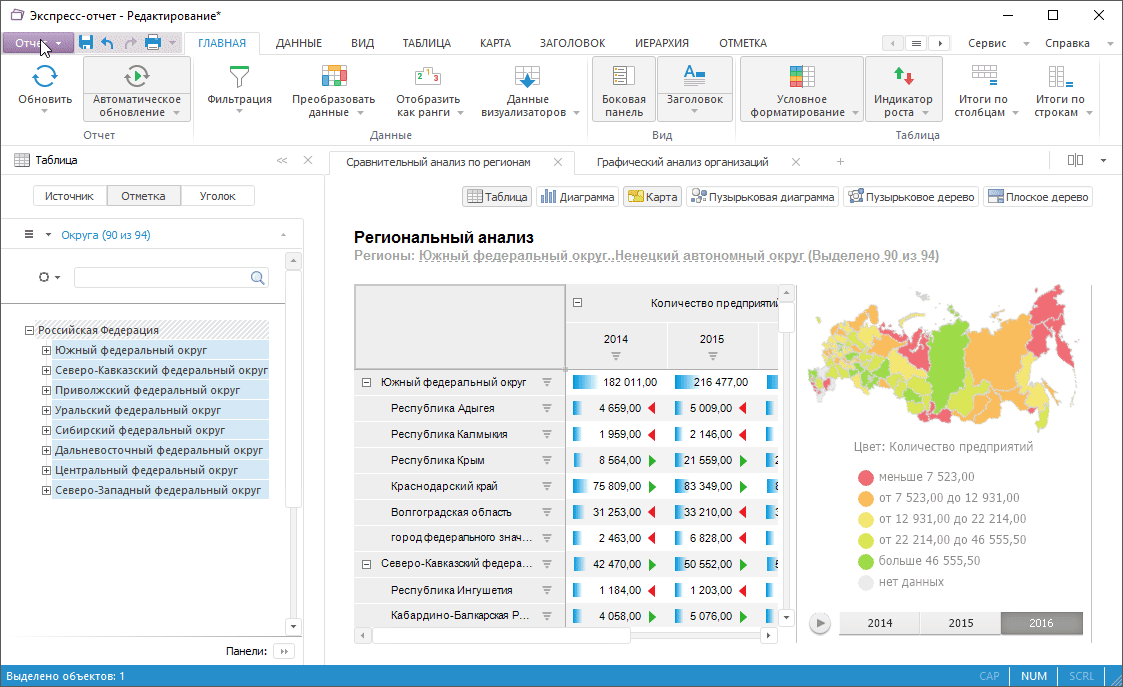Click the Уголок button
Viewport: 1123px width, 687px height.
tap(217, 196)
